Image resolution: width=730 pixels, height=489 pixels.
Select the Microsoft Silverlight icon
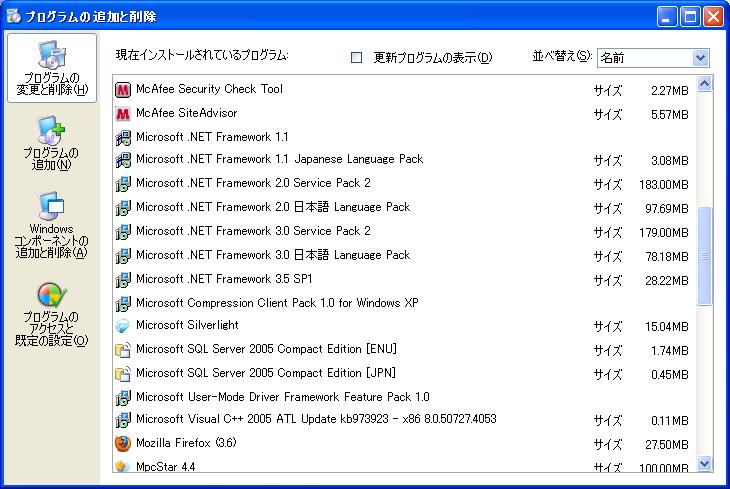click(x=123, y=326)
